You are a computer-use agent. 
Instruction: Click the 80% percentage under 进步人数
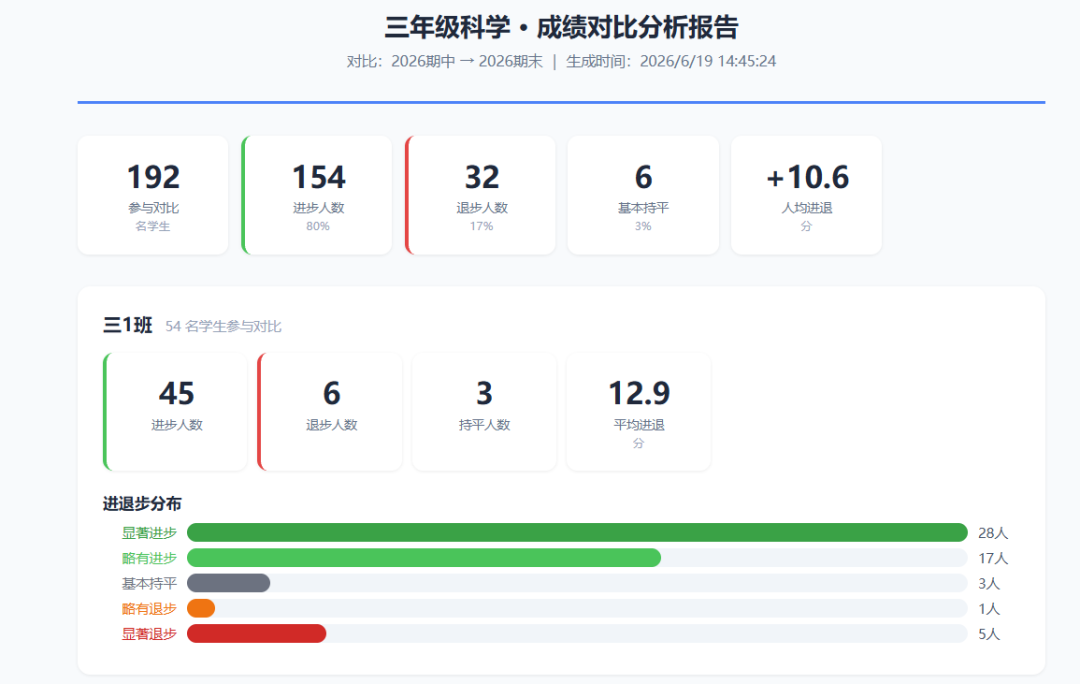click(x=318, y=226)
